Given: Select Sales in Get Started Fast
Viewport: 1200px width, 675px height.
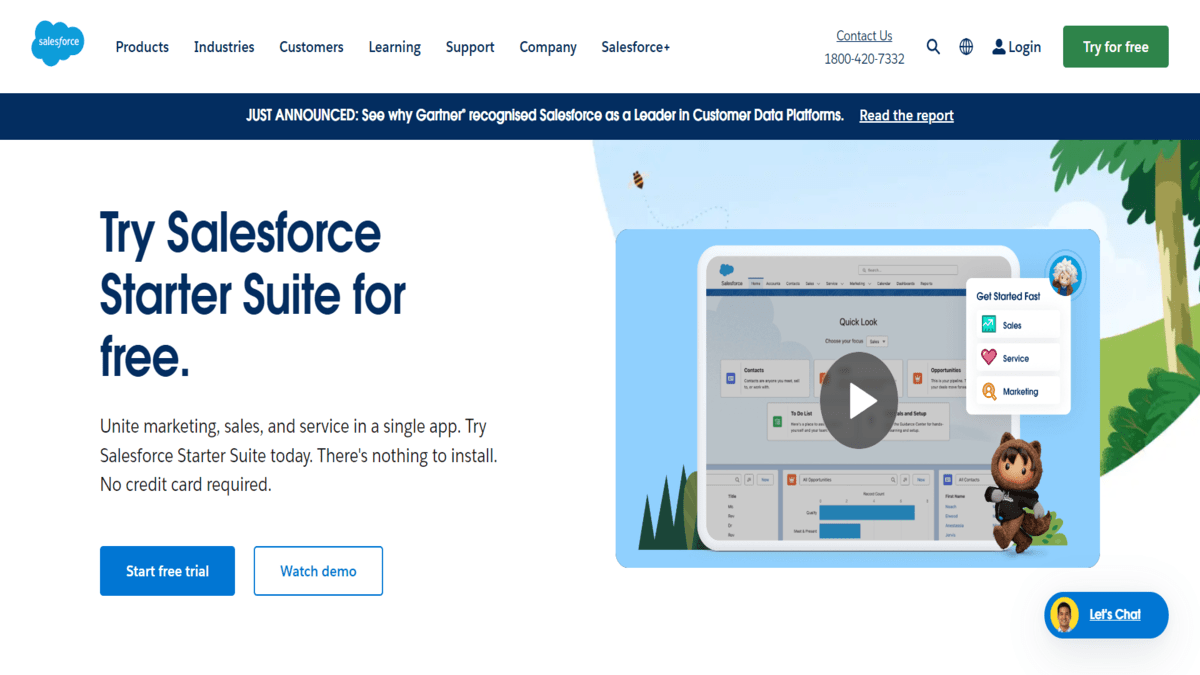Looking at the screenshot, I should (x=1020, y=325).
